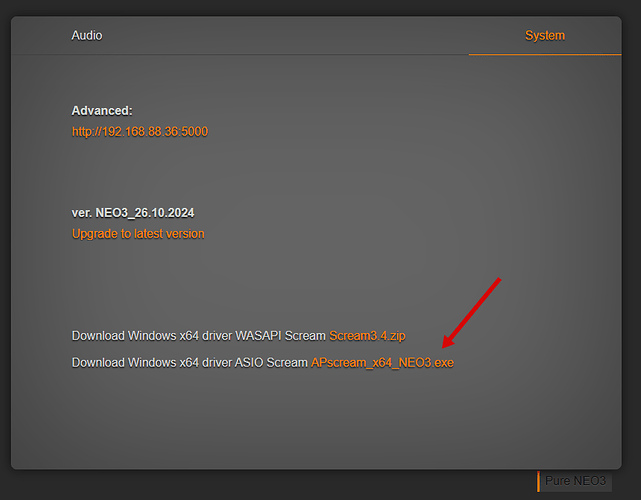Click the dark strip below the panel
Image resolution: width=641 pixels, height=500 pixels.
270,483
